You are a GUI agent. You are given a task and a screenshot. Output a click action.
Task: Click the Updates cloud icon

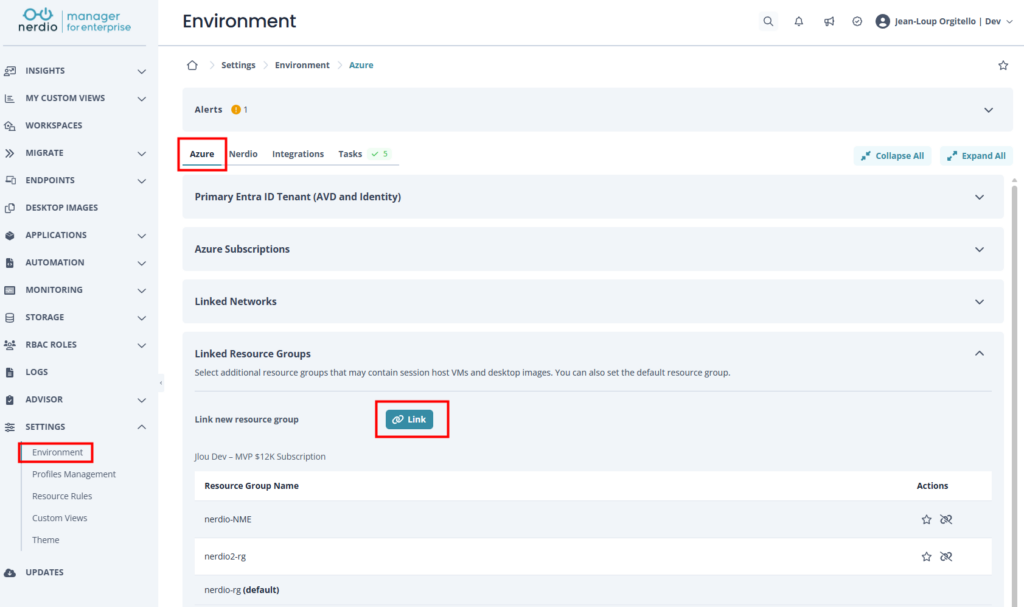click(10, 572)
